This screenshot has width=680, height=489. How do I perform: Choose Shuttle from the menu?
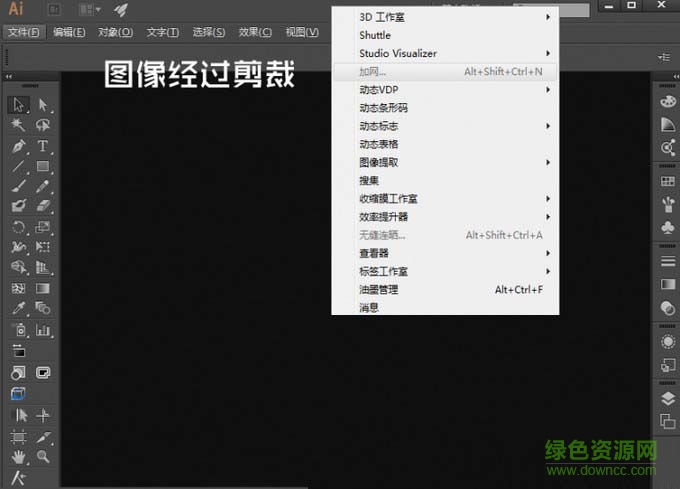coord(445,36)
